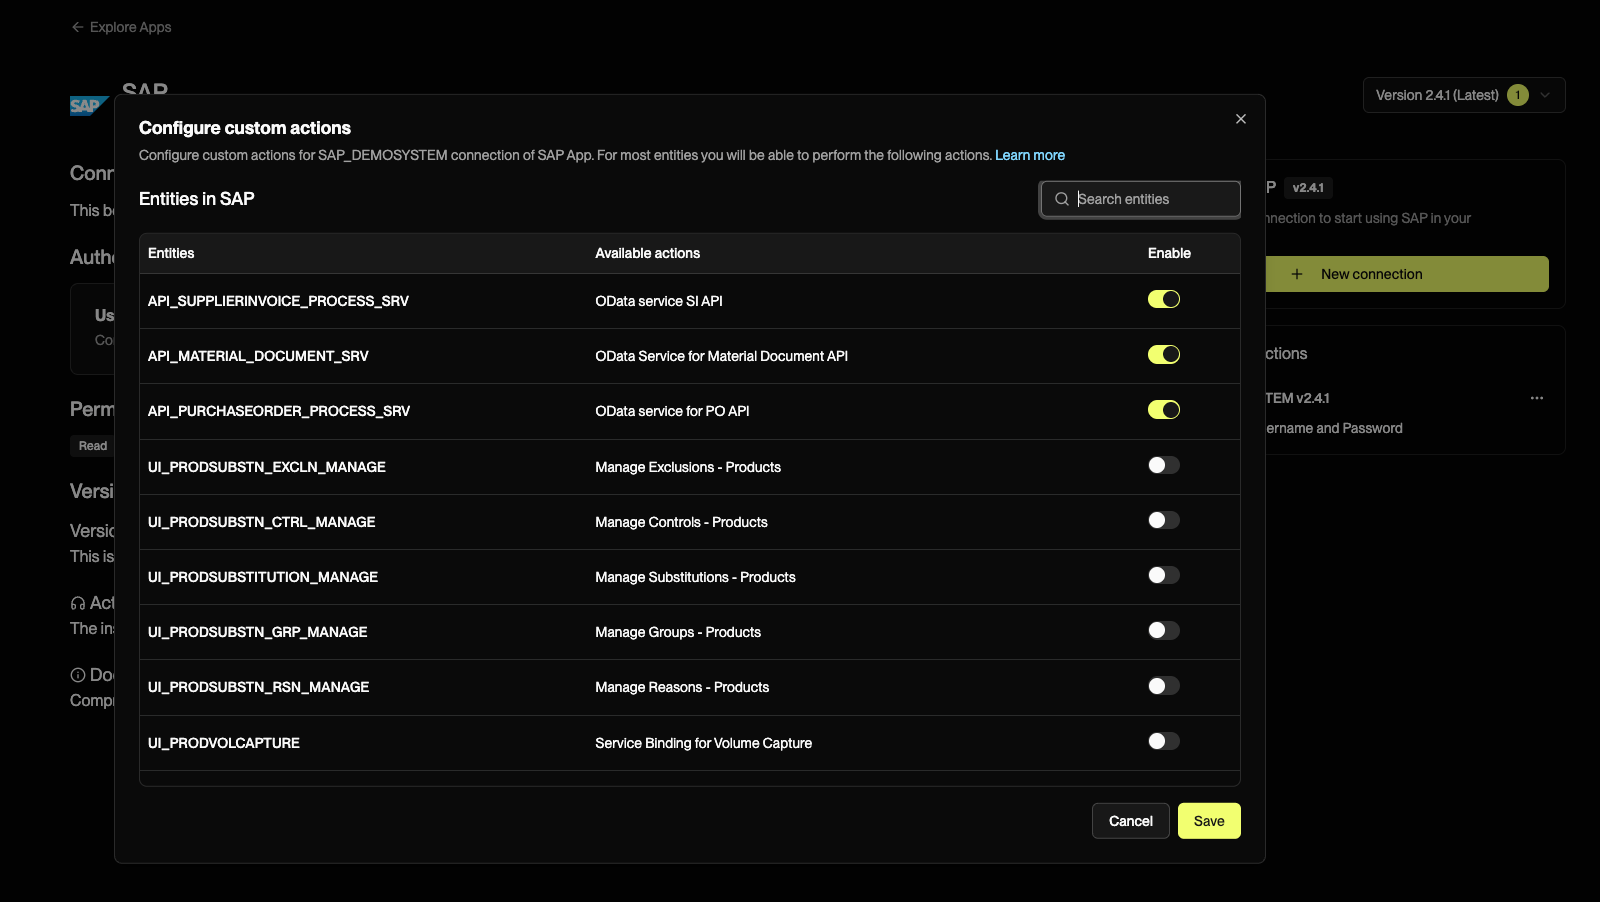Turn on UI_PRODSUBSTITUTION_MANAGE switch
Image resolution: width=1600 pixels, height=902 pixels.
point(1163,575)
